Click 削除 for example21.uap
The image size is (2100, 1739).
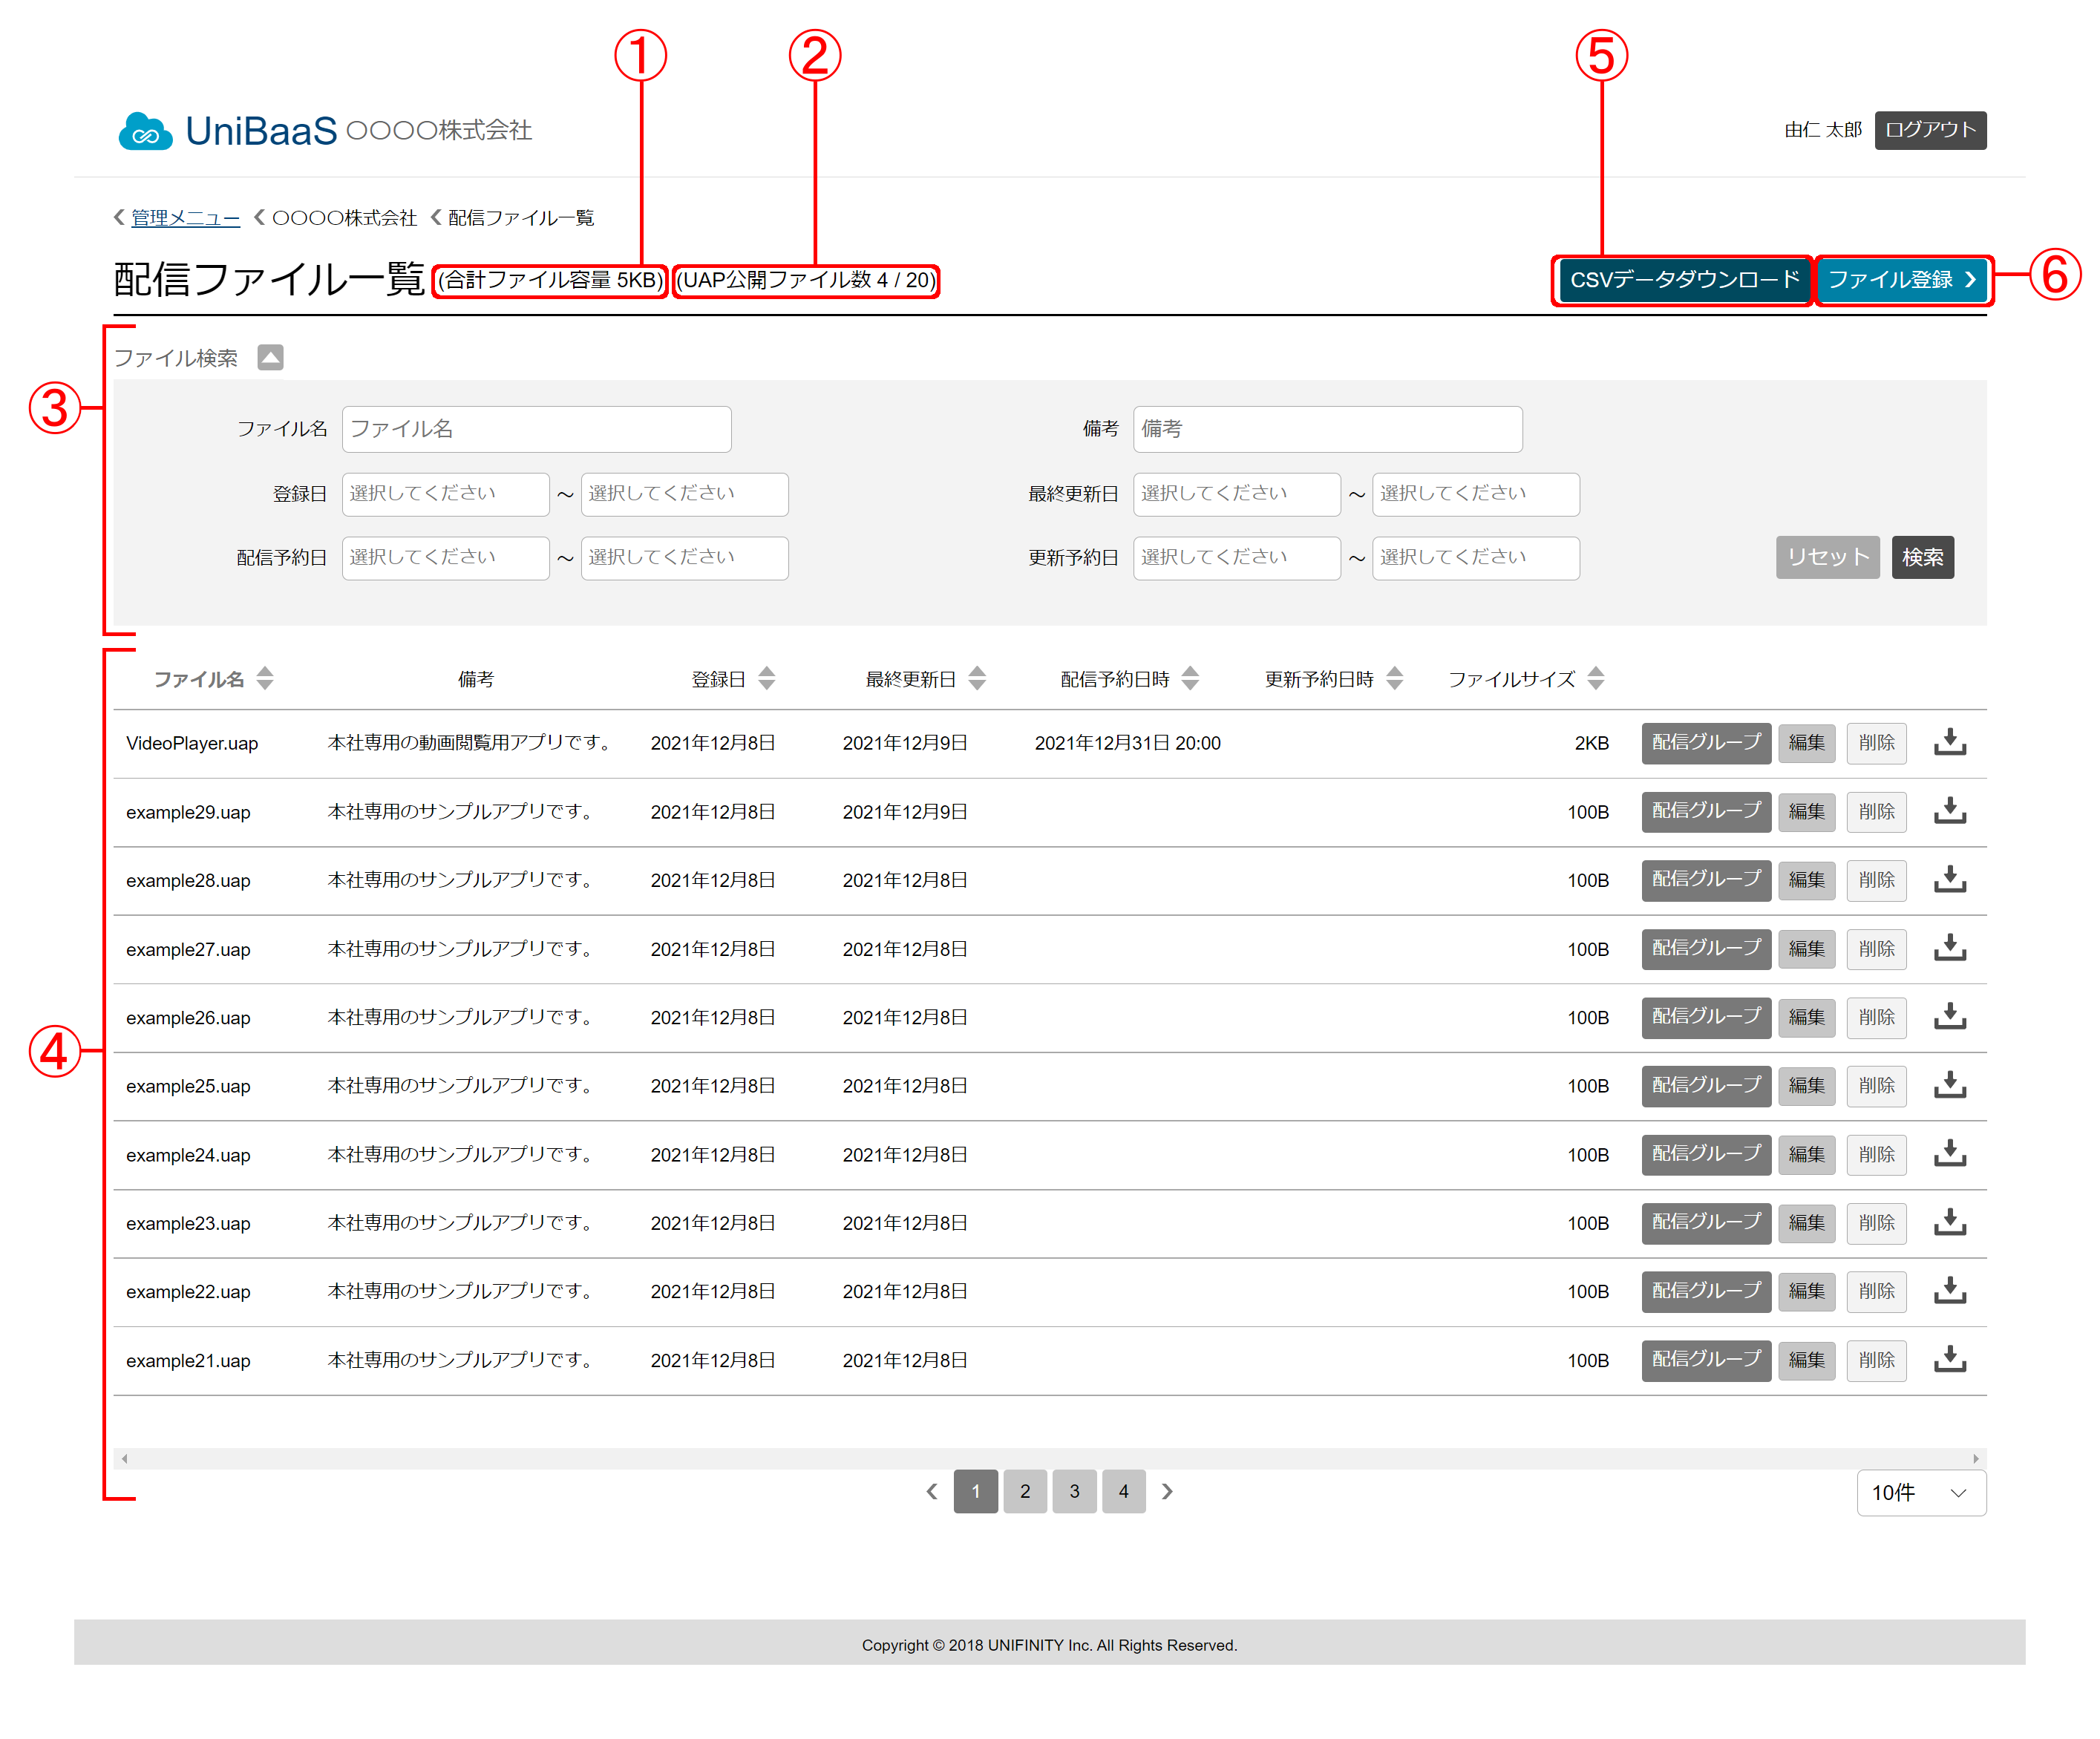coord(1876,1360)
